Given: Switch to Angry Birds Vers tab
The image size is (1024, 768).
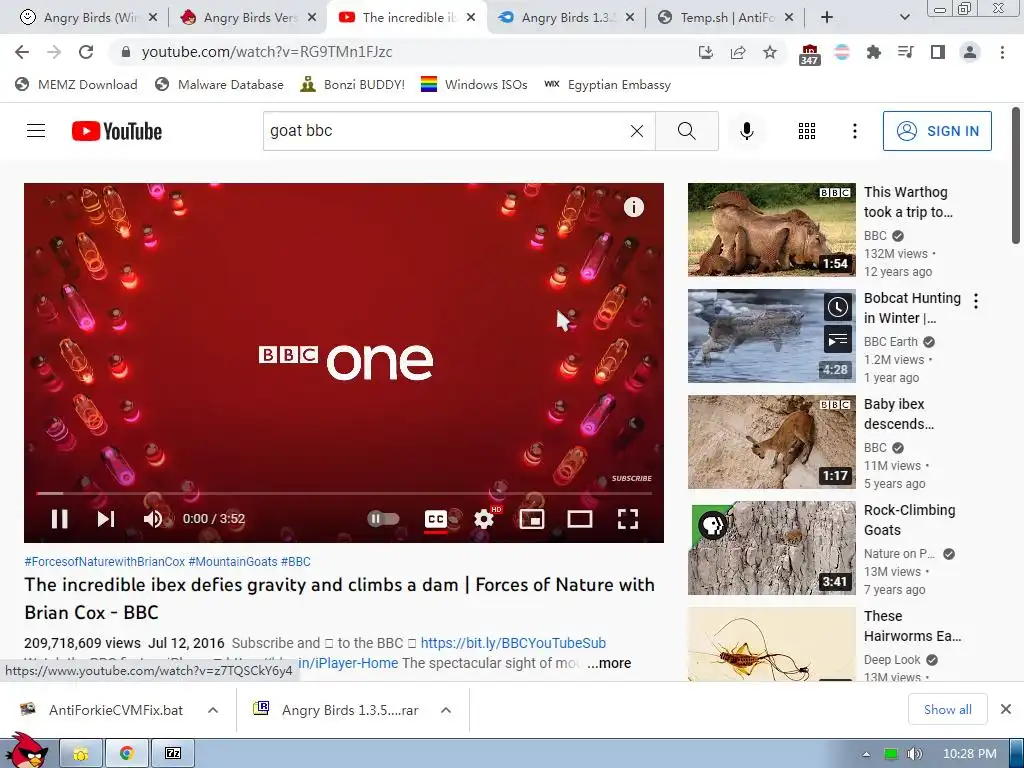Looking at the screenshot, I should click(x=247, y=18).
